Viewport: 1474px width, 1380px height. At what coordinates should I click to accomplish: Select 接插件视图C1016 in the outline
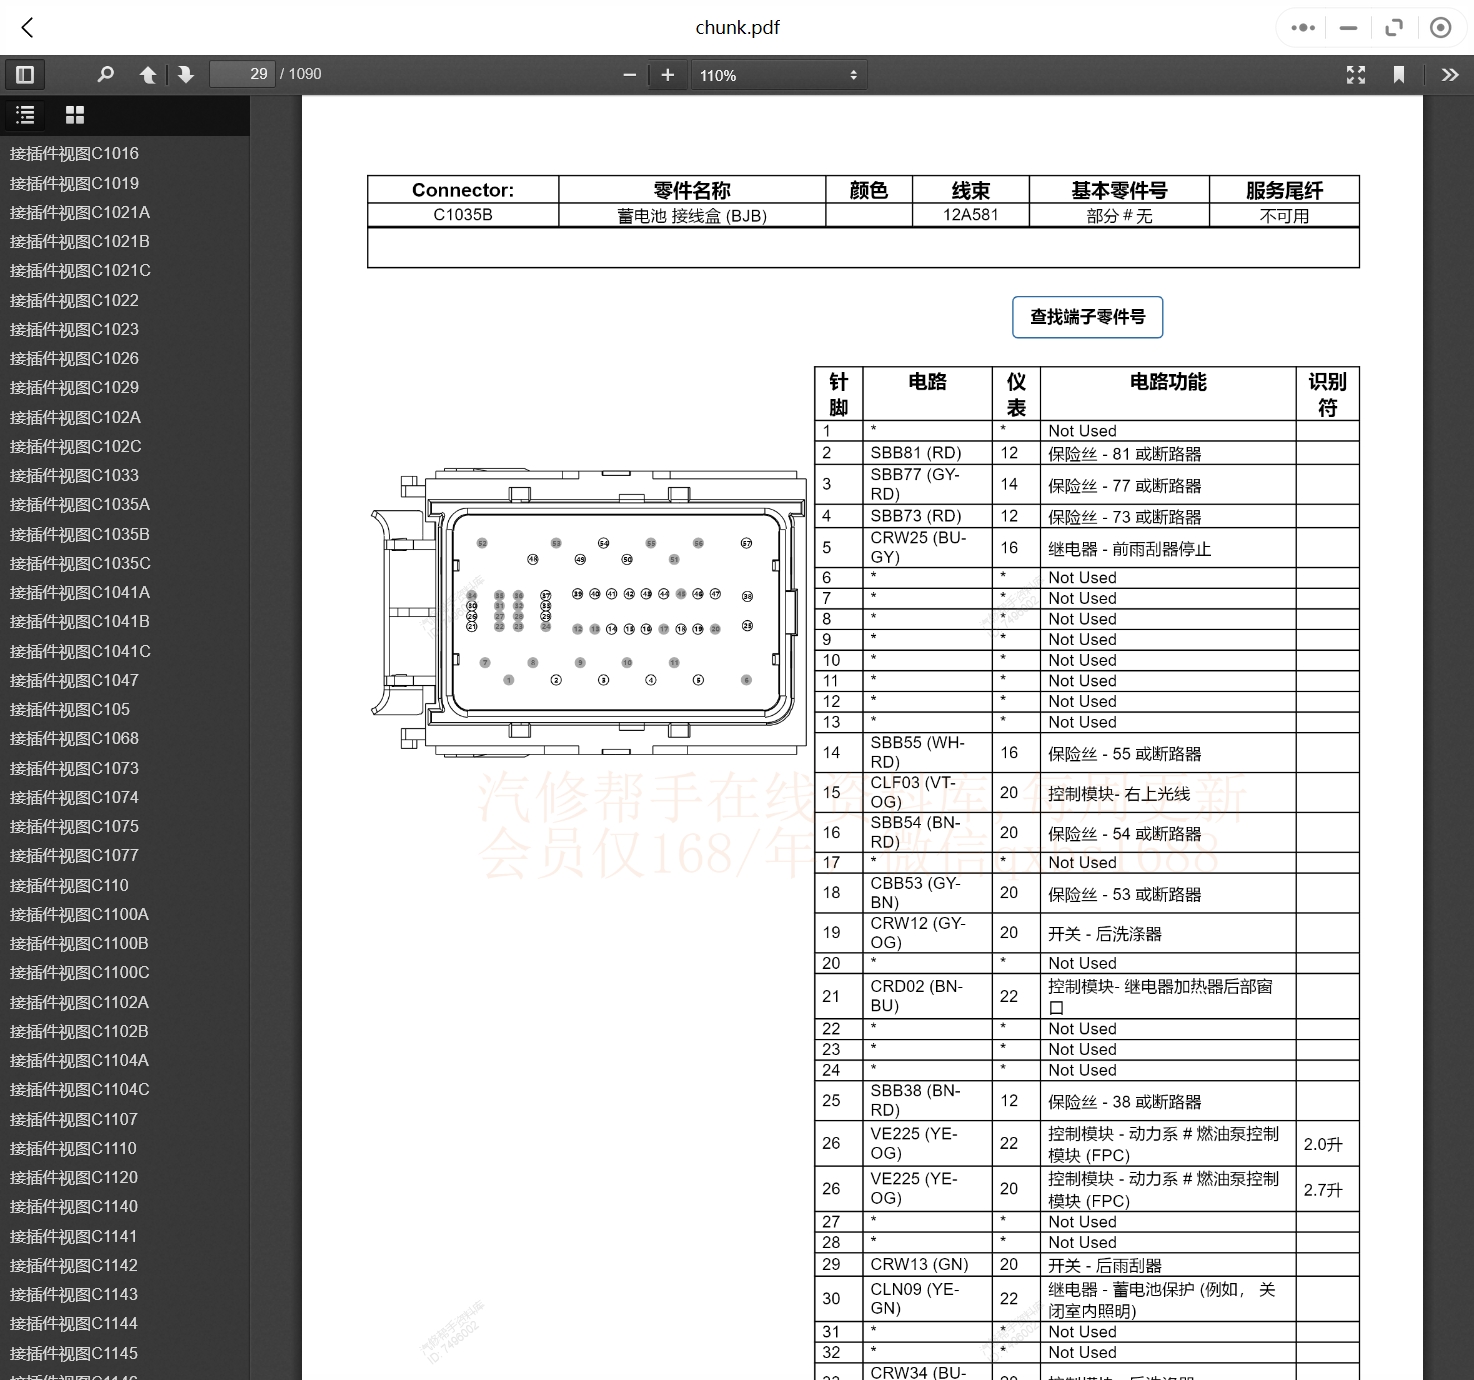click(x=73, y=152)
